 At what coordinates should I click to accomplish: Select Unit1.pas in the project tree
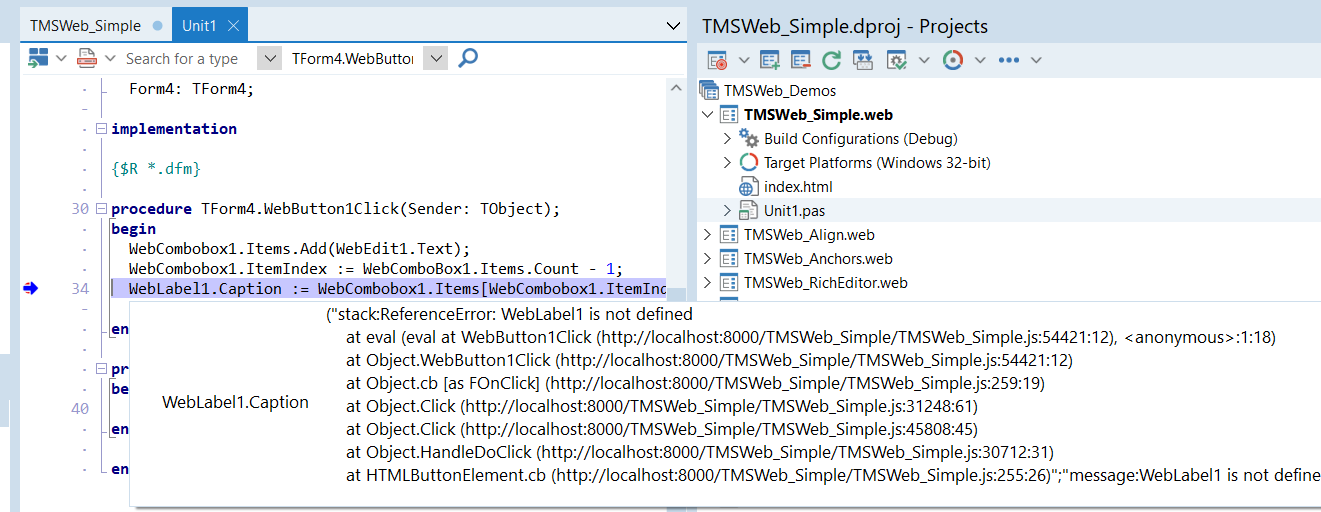point(794,210)
